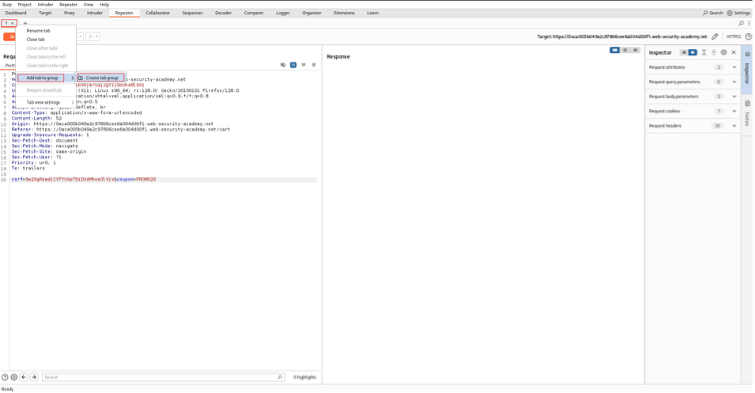Open the Help menu
This screenshot has width=755, height=393.
104,4
